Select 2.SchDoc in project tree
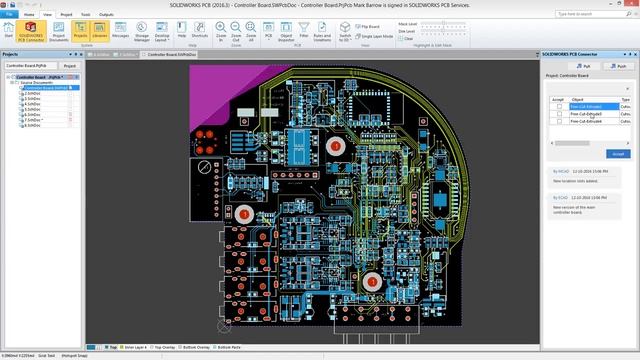Screen dimensions: 640x360 31,93
